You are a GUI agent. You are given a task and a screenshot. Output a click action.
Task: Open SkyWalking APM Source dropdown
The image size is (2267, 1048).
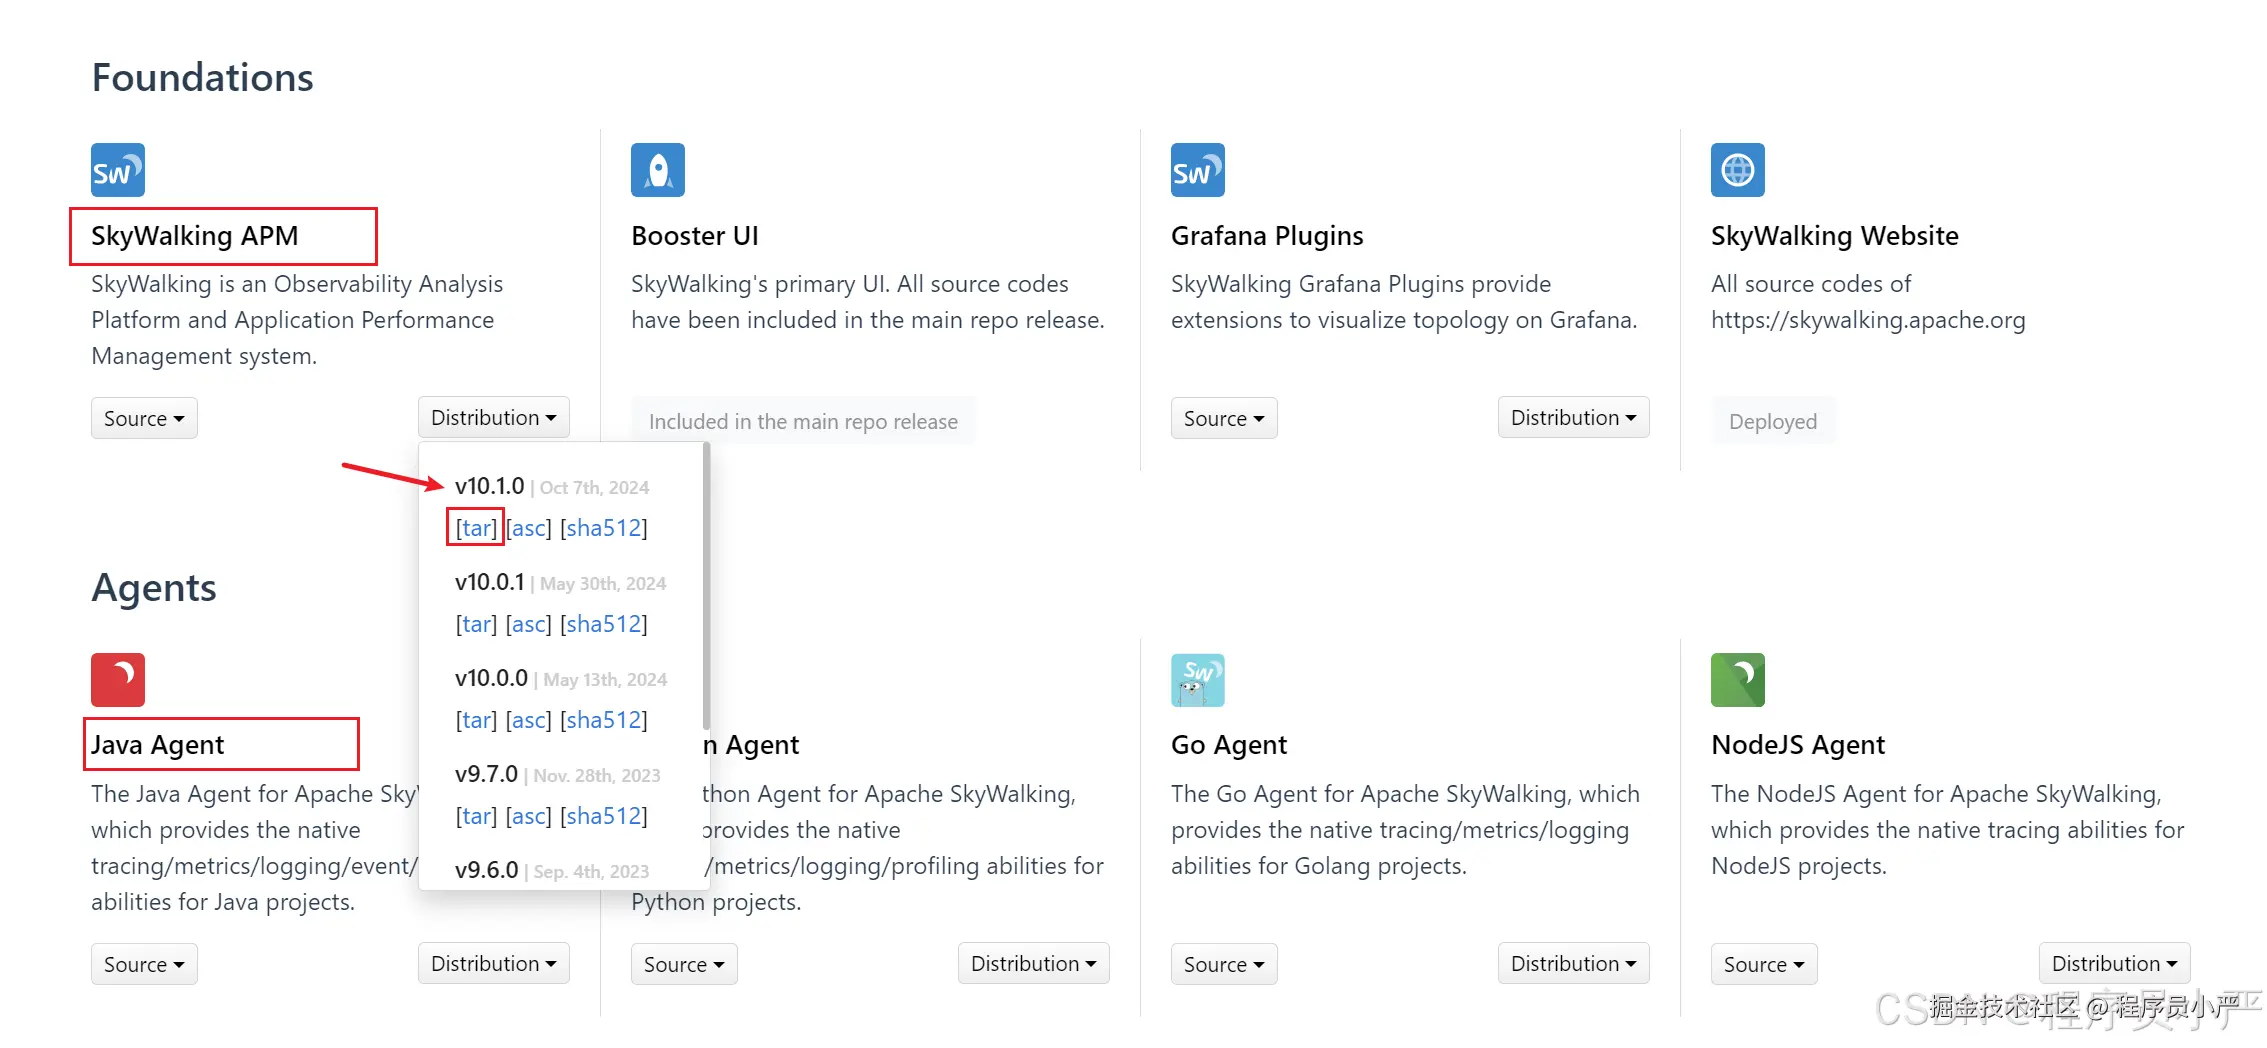[144, 418]
